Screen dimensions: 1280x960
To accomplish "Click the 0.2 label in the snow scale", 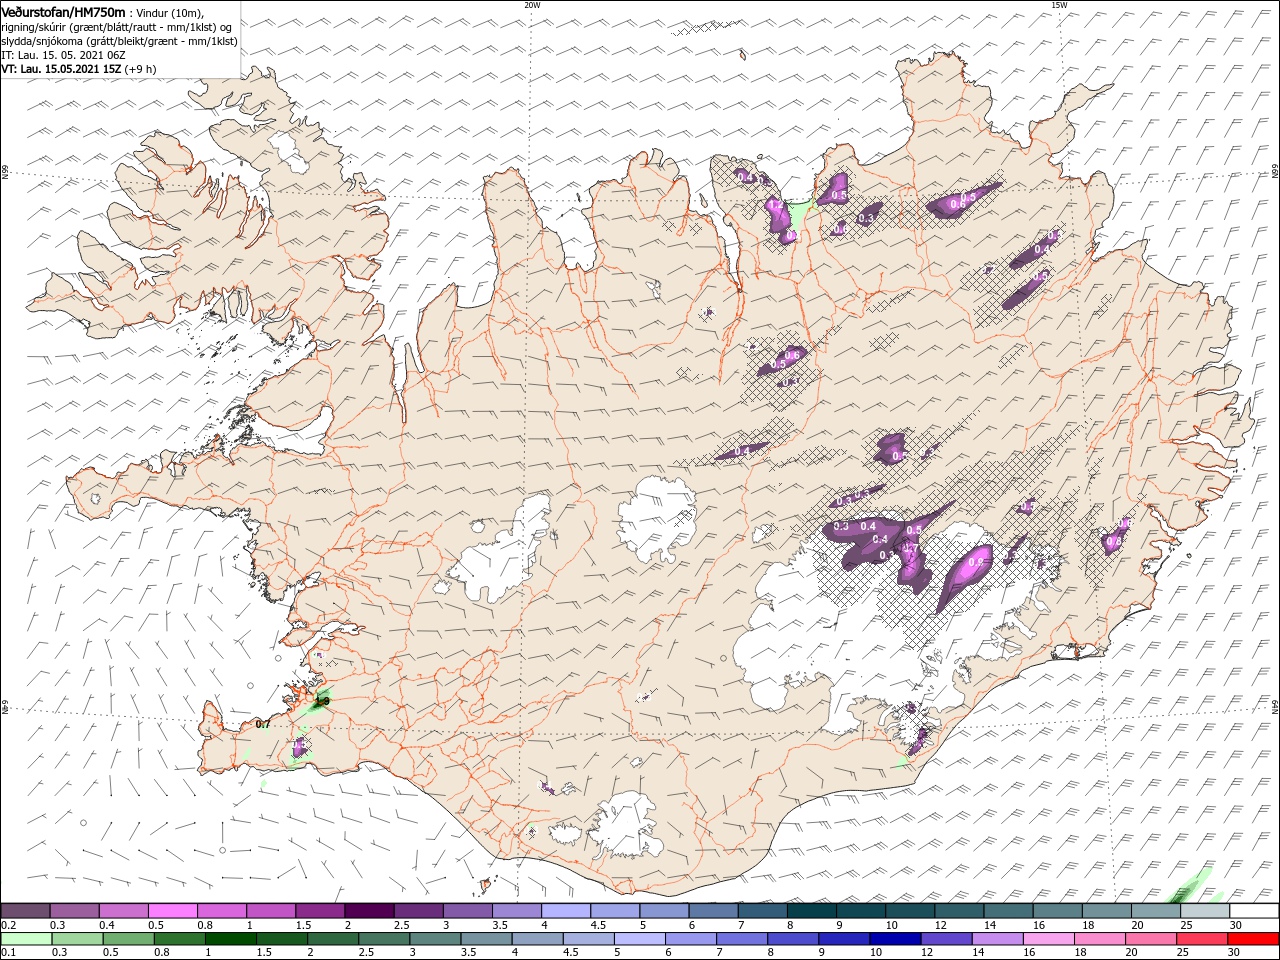I will 7,925.
